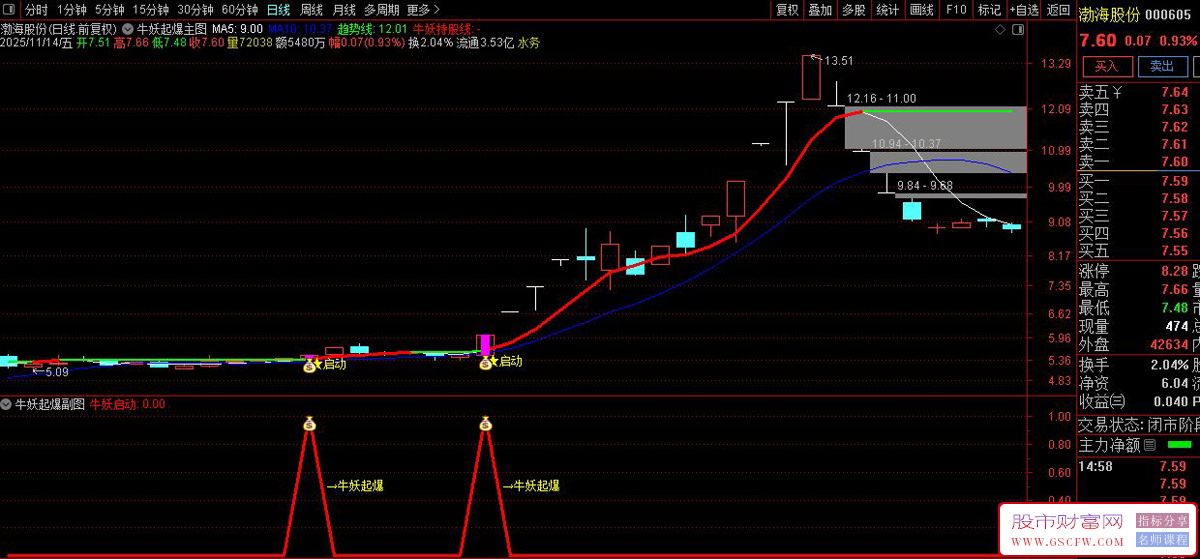The width and height of the screenshot is (1200, 559).
Task: Switch to 30分钟 period
Action: [x=195, y=9]
